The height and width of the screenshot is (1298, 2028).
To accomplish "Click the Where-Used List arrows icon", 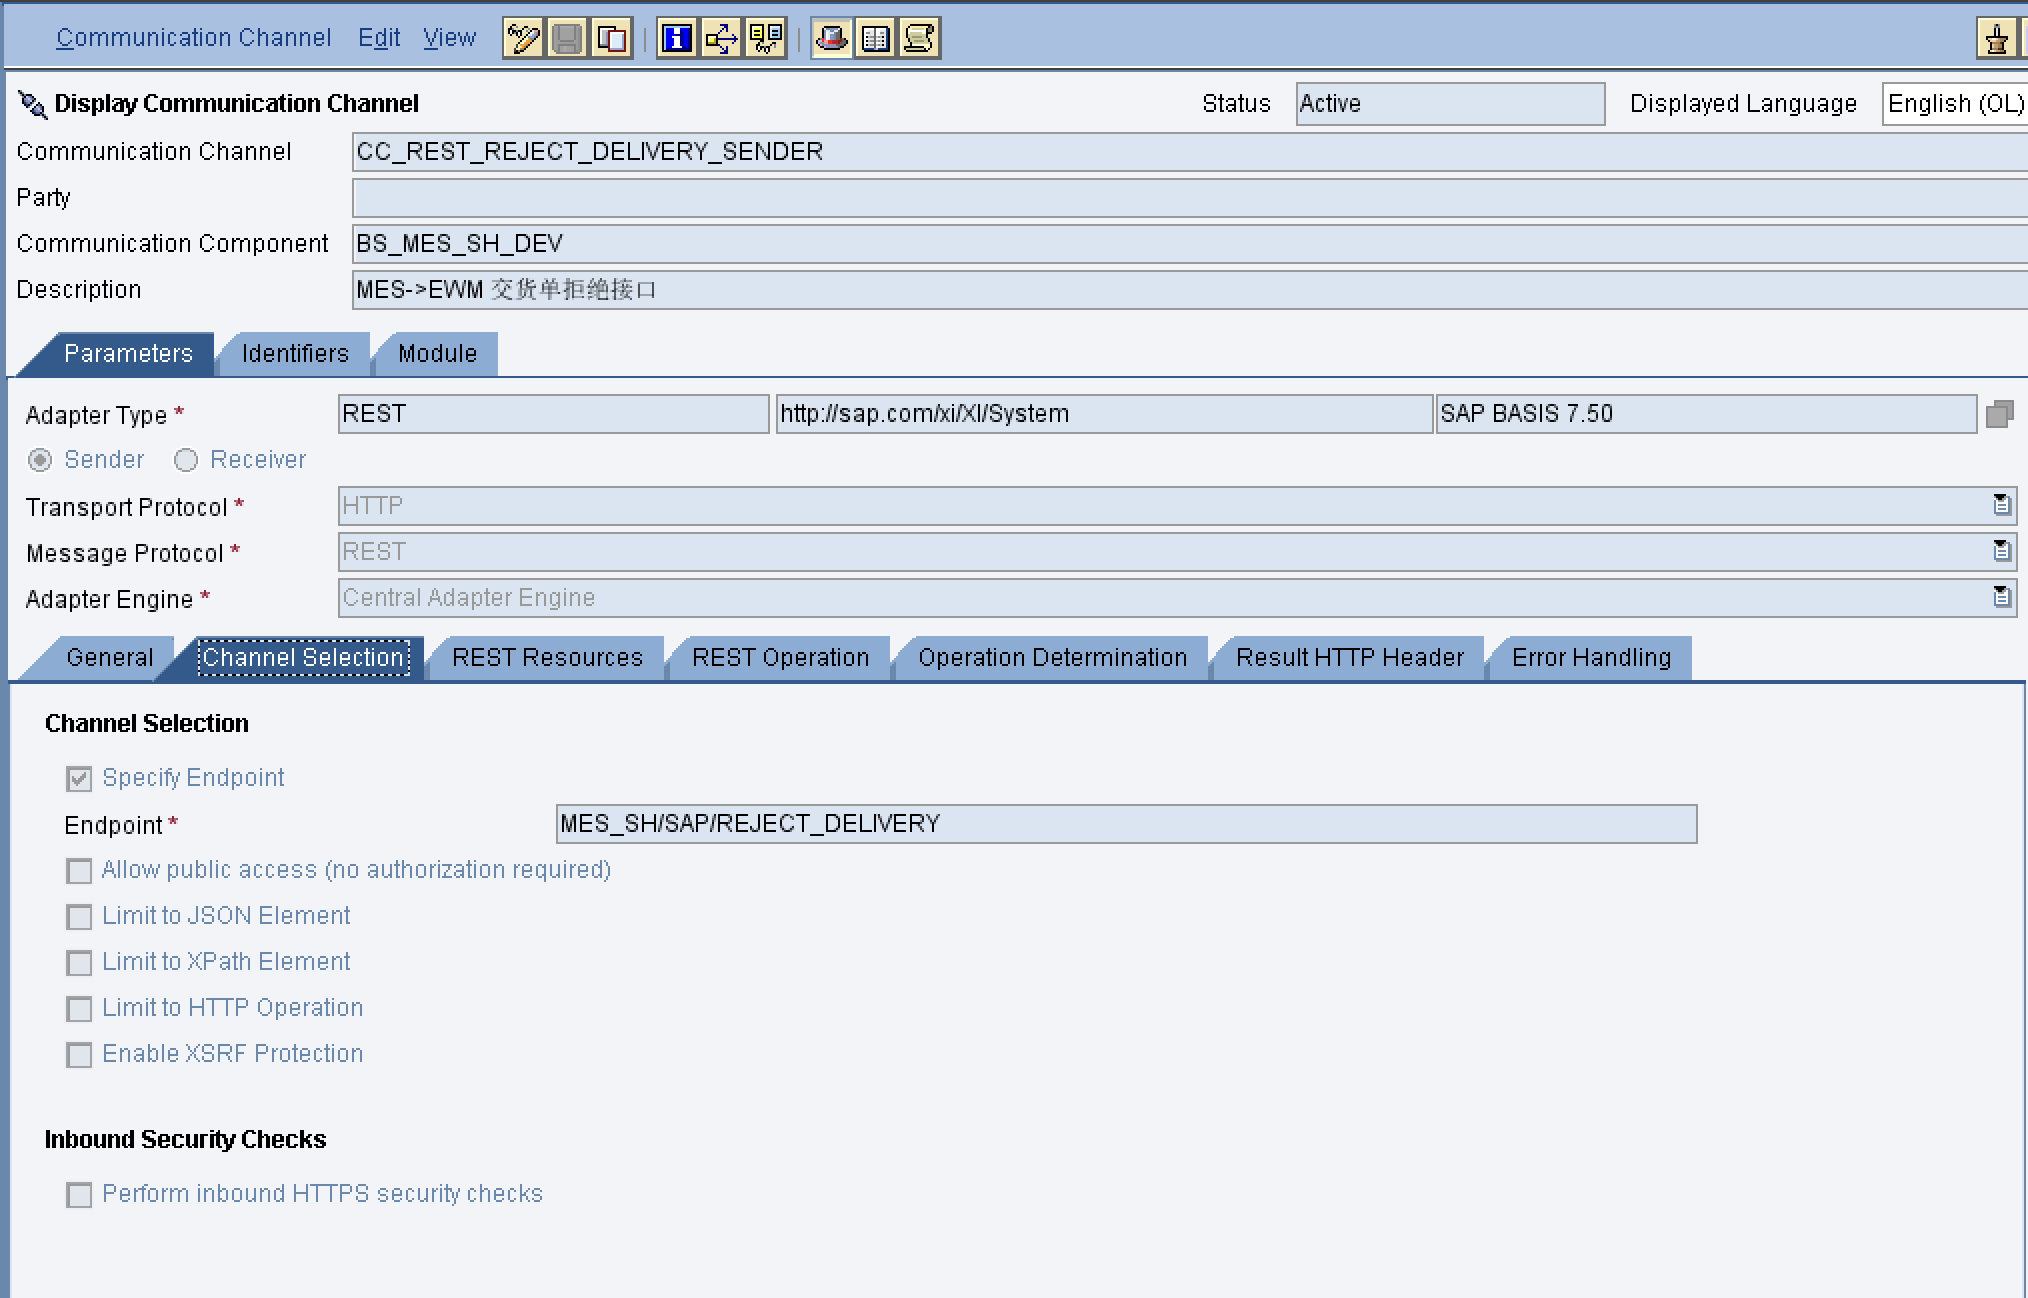I will click(721, 39).
